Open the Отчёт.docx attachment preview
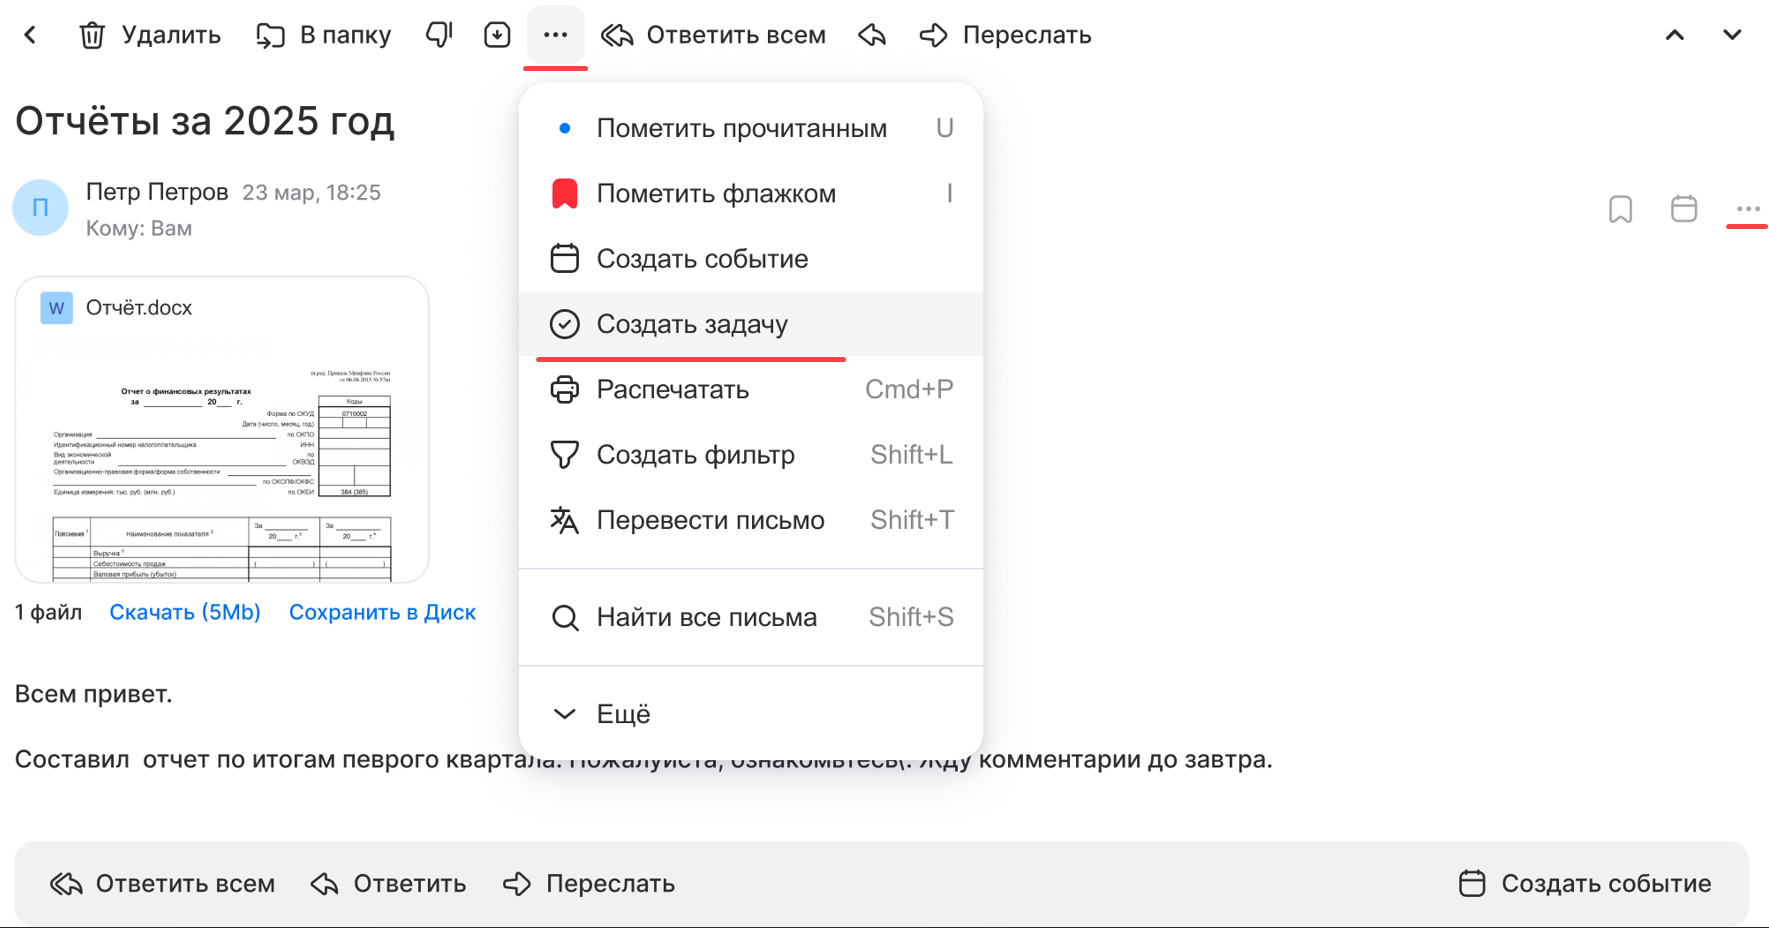 click(222, 440)
